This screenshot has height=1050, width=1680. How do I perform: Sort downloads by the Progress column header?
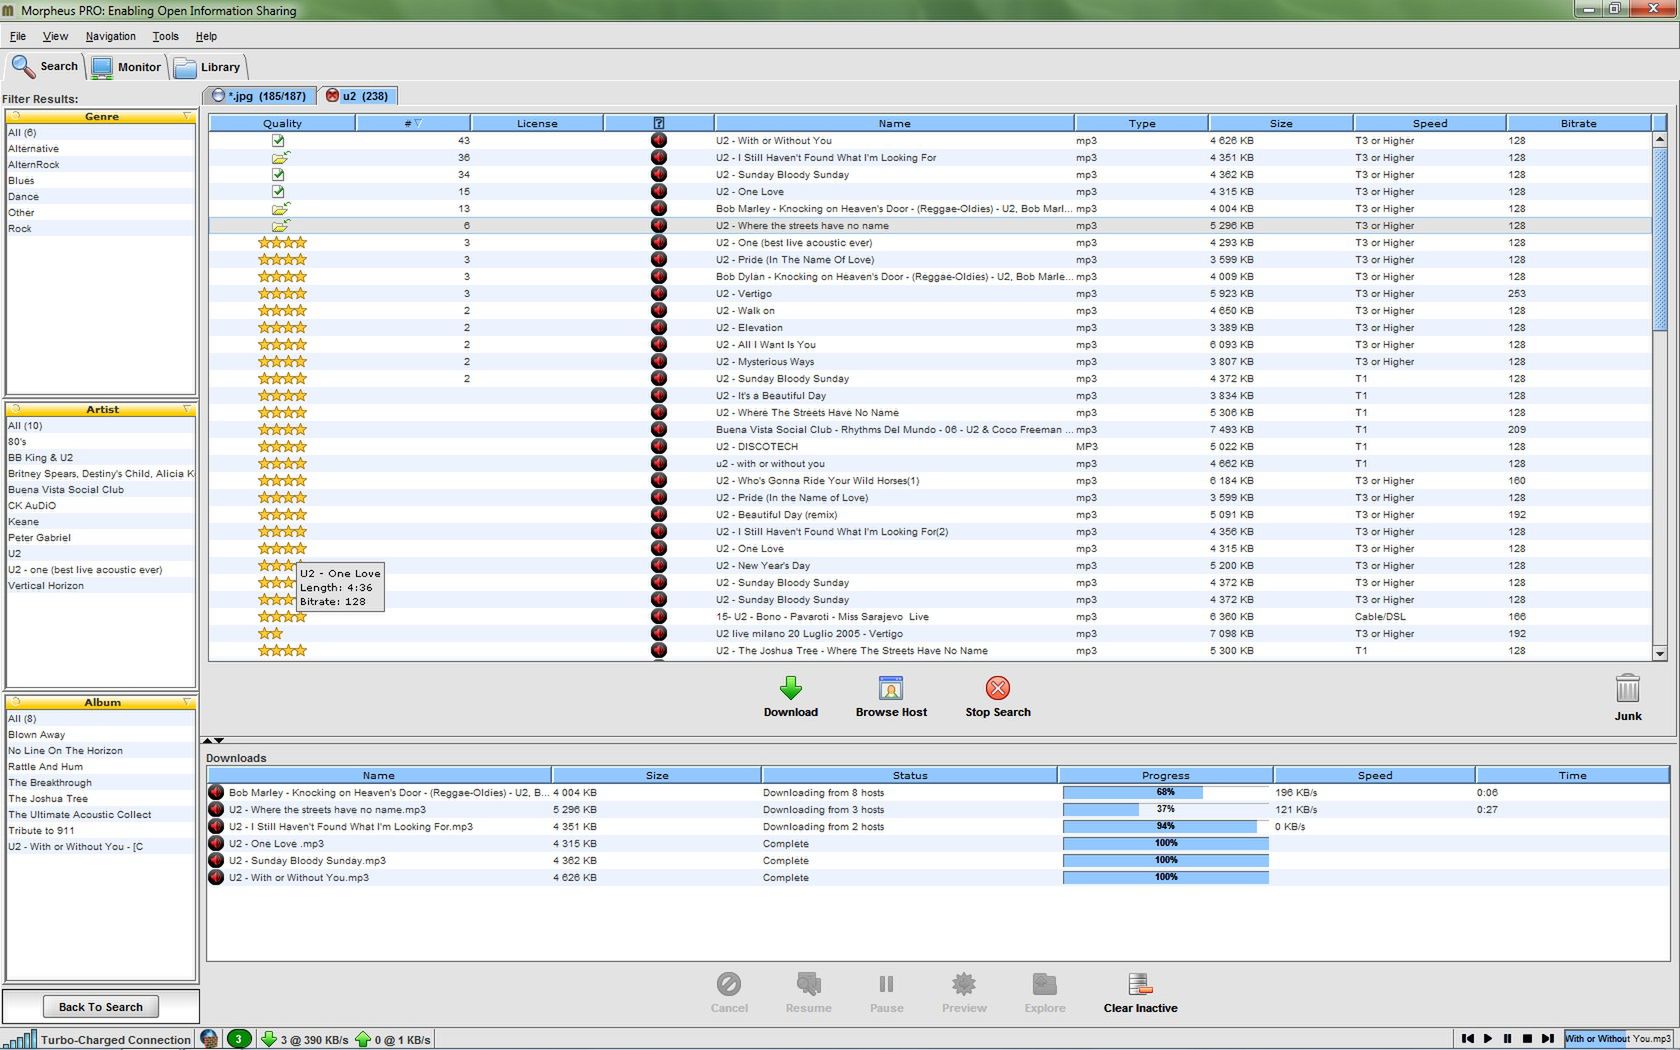pyautogui.click(x=1166, y=775)
